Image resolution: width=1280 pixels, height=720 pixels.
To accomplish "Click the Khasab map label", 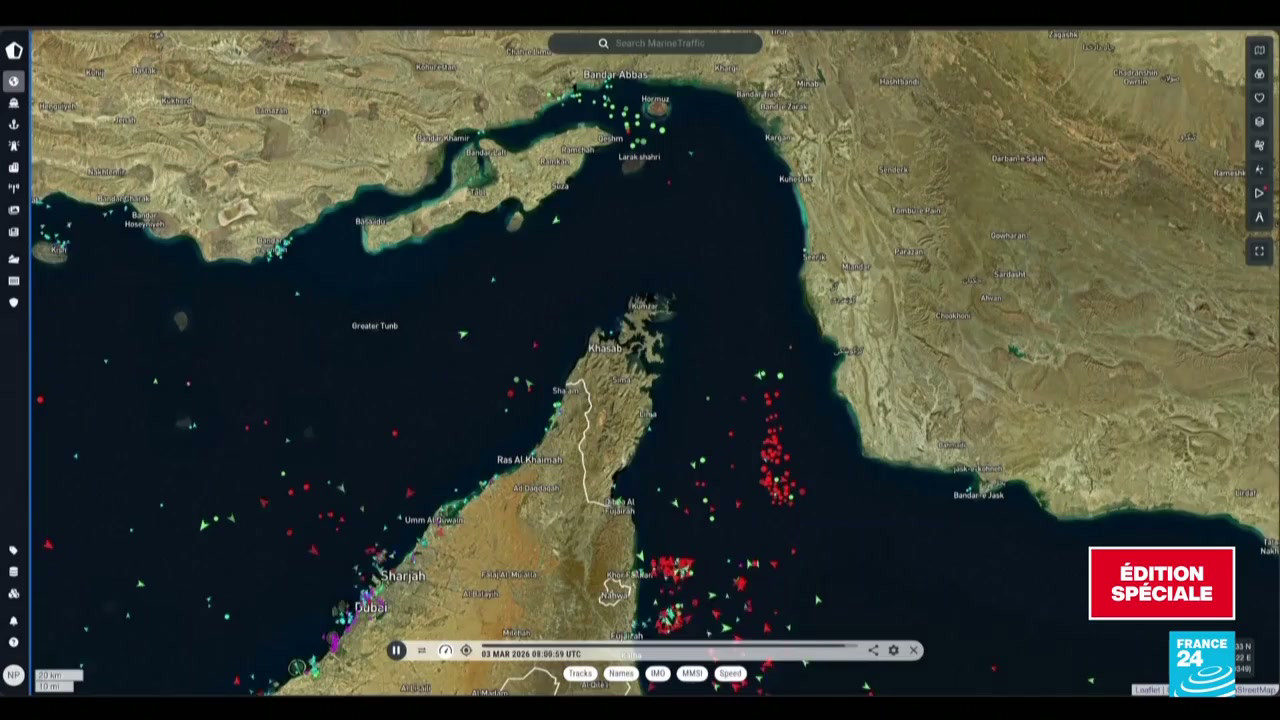I will [605, 348].
